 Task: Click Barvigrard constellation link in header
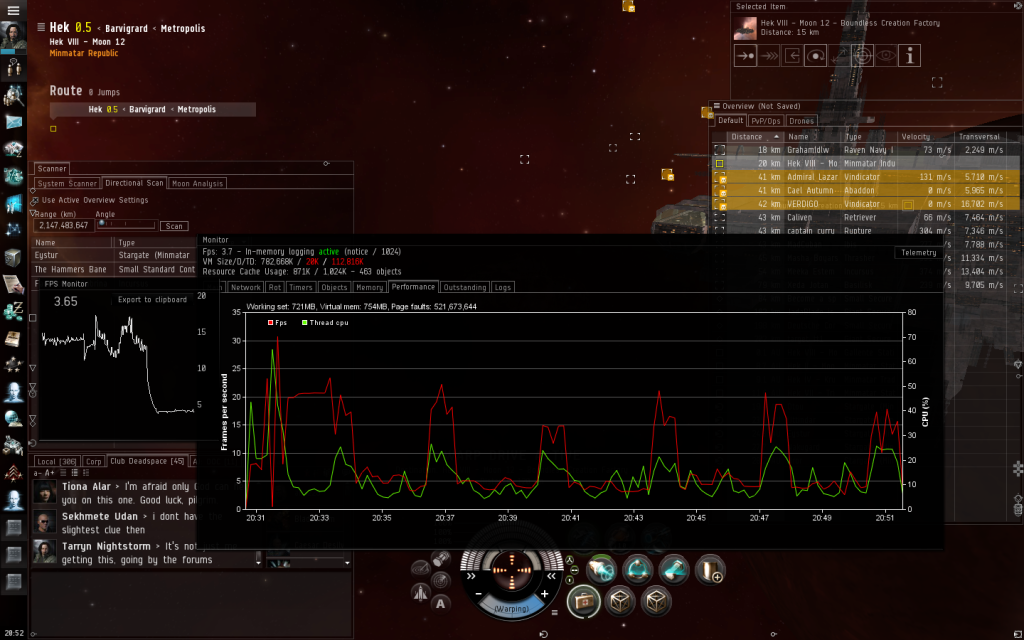pos(127,29)
